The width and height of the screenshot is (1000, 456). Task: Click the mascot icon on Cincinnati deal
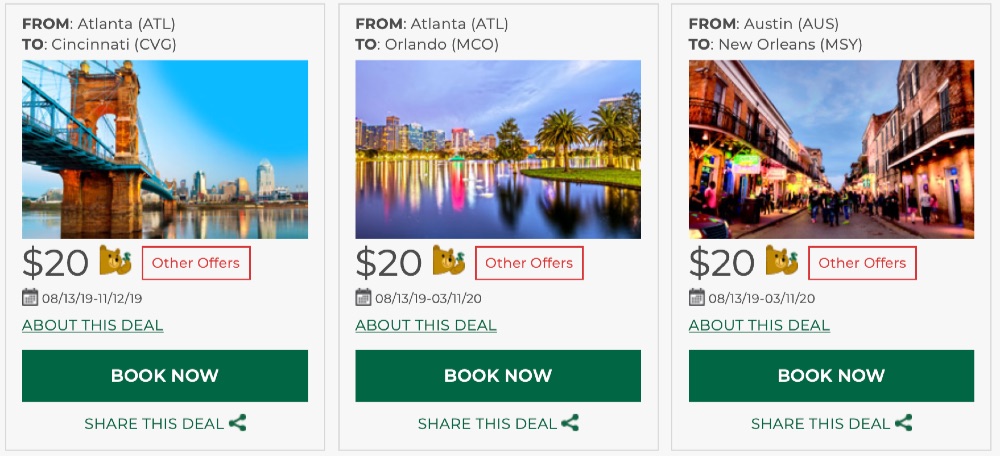click(115, 262)
